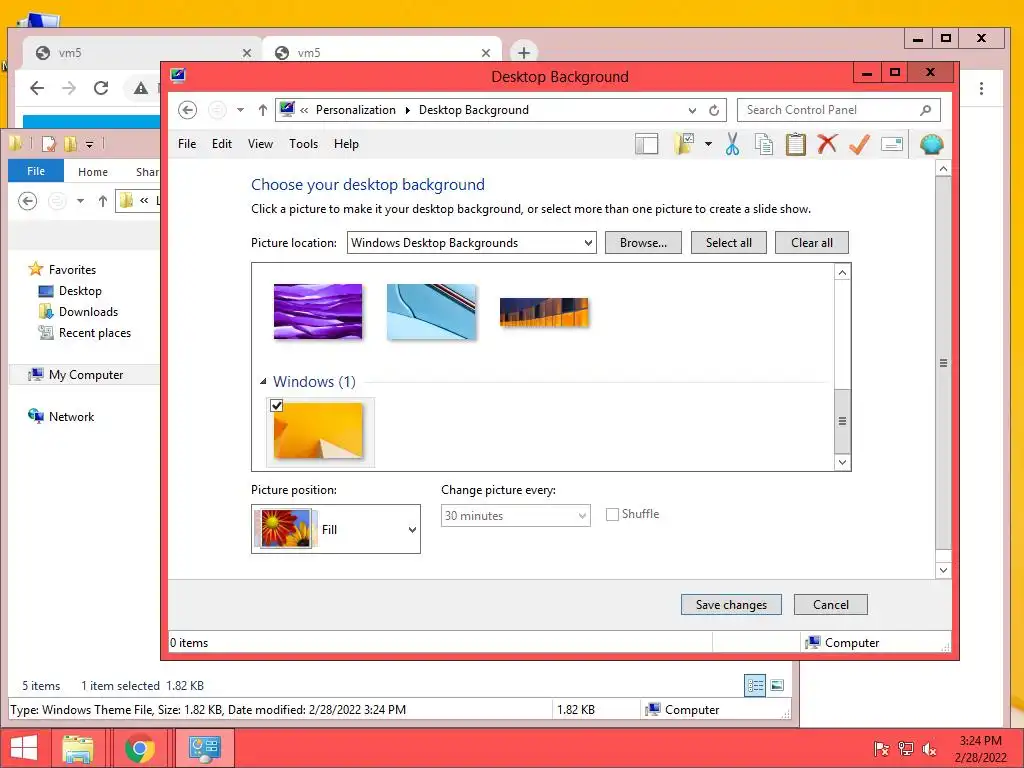Open the View menu
The width and height of the screenshot is (1024, 768).
[x=260, y=144]
